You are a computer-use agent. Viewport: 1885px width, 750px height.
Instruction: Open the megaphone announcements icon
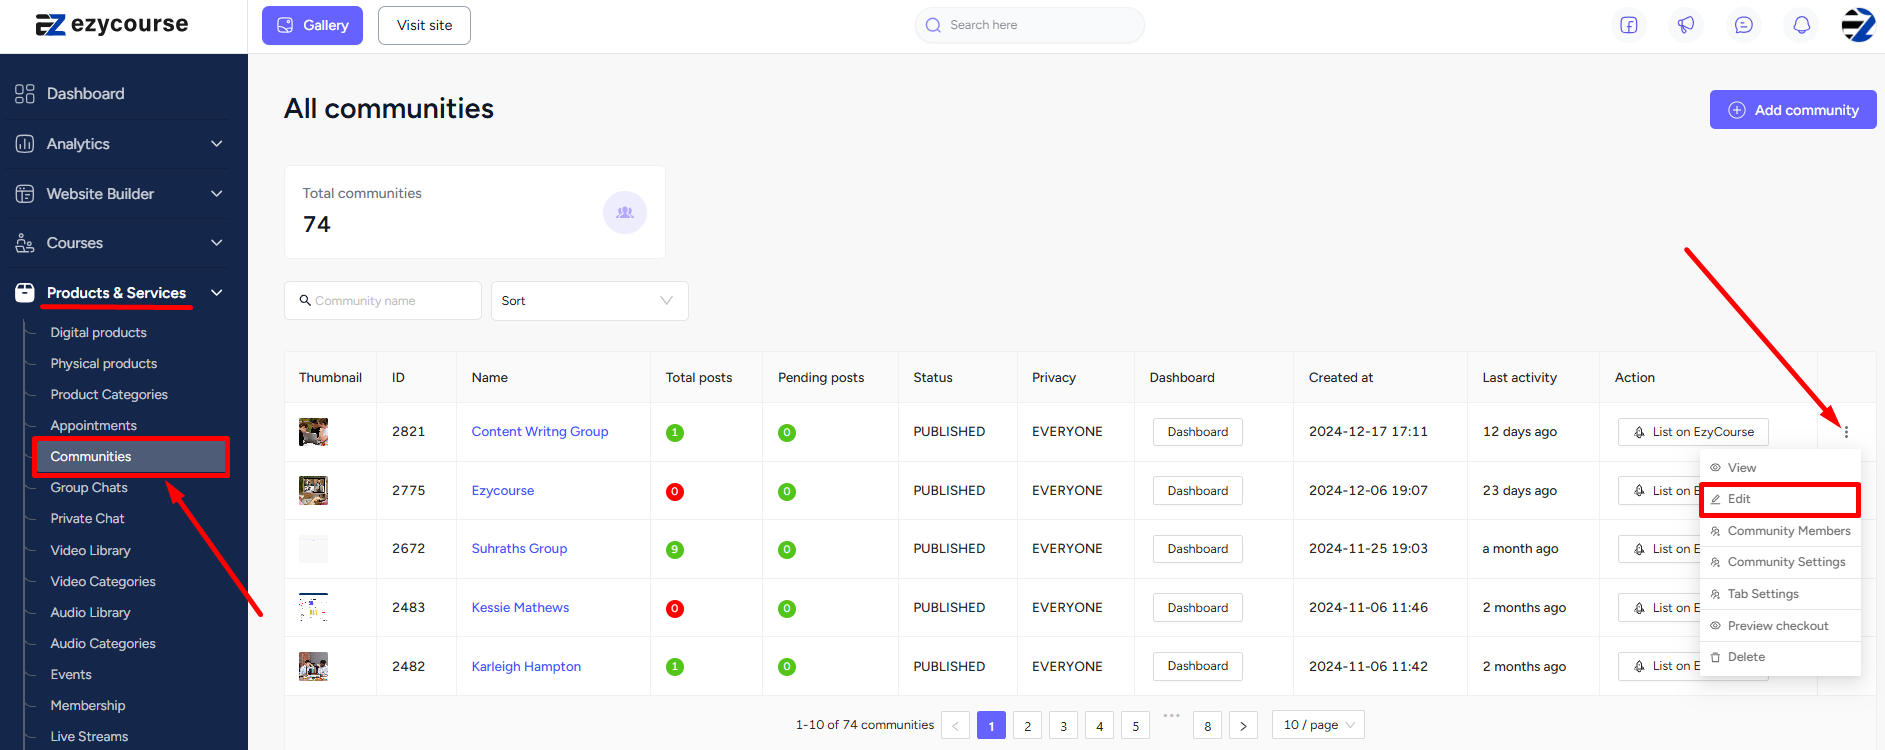coord(1686,25)
